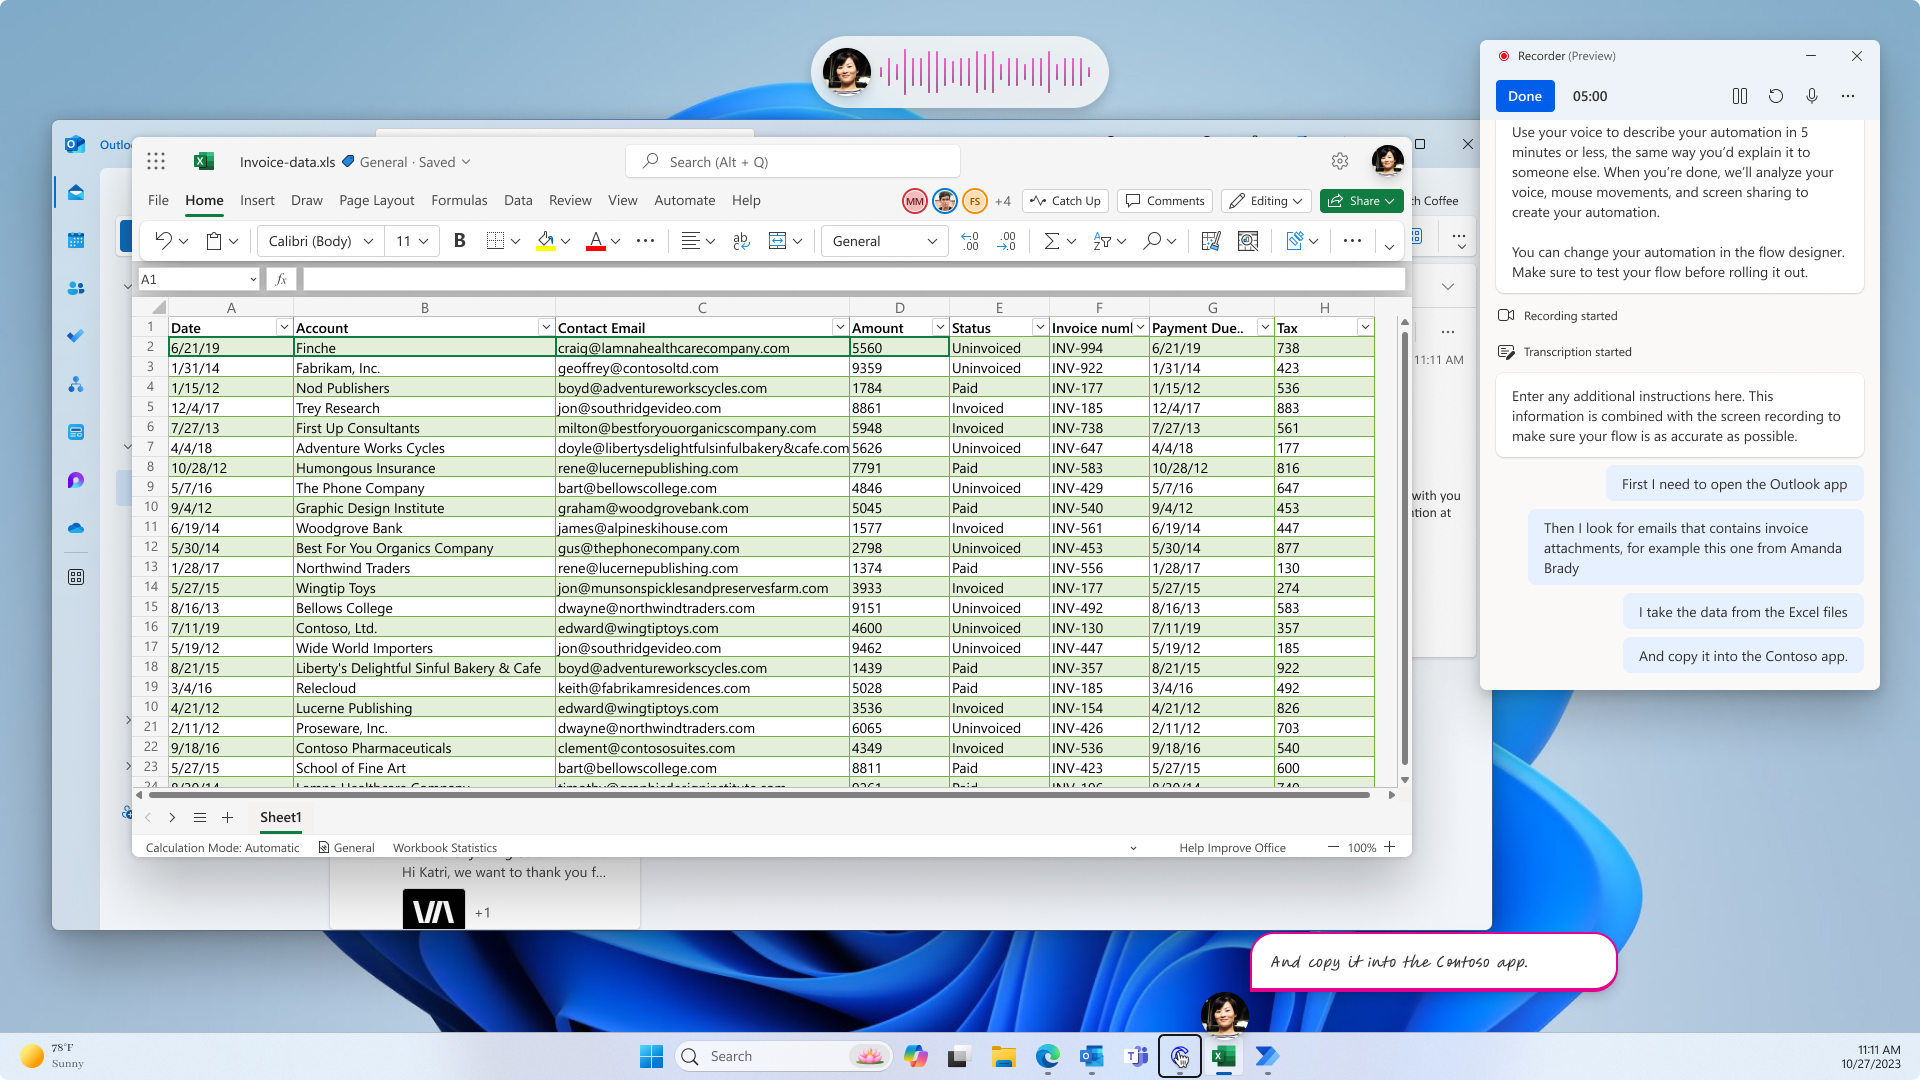Toggle the Date column filter arrow
Viewport: 1920px width, 1080px height.
282,327
